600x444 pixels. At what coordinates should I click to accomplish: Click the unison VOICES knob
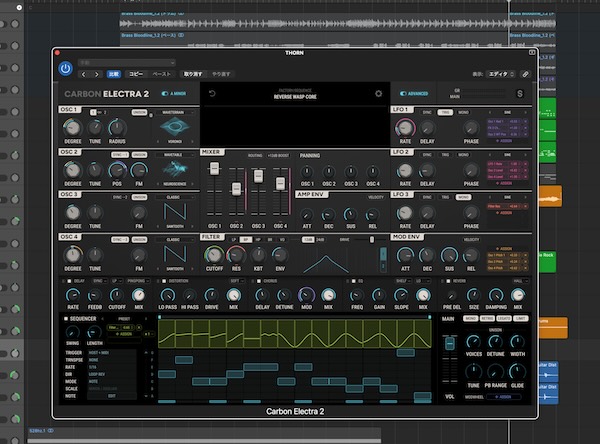pyautogui.click(x=473, y=341)
